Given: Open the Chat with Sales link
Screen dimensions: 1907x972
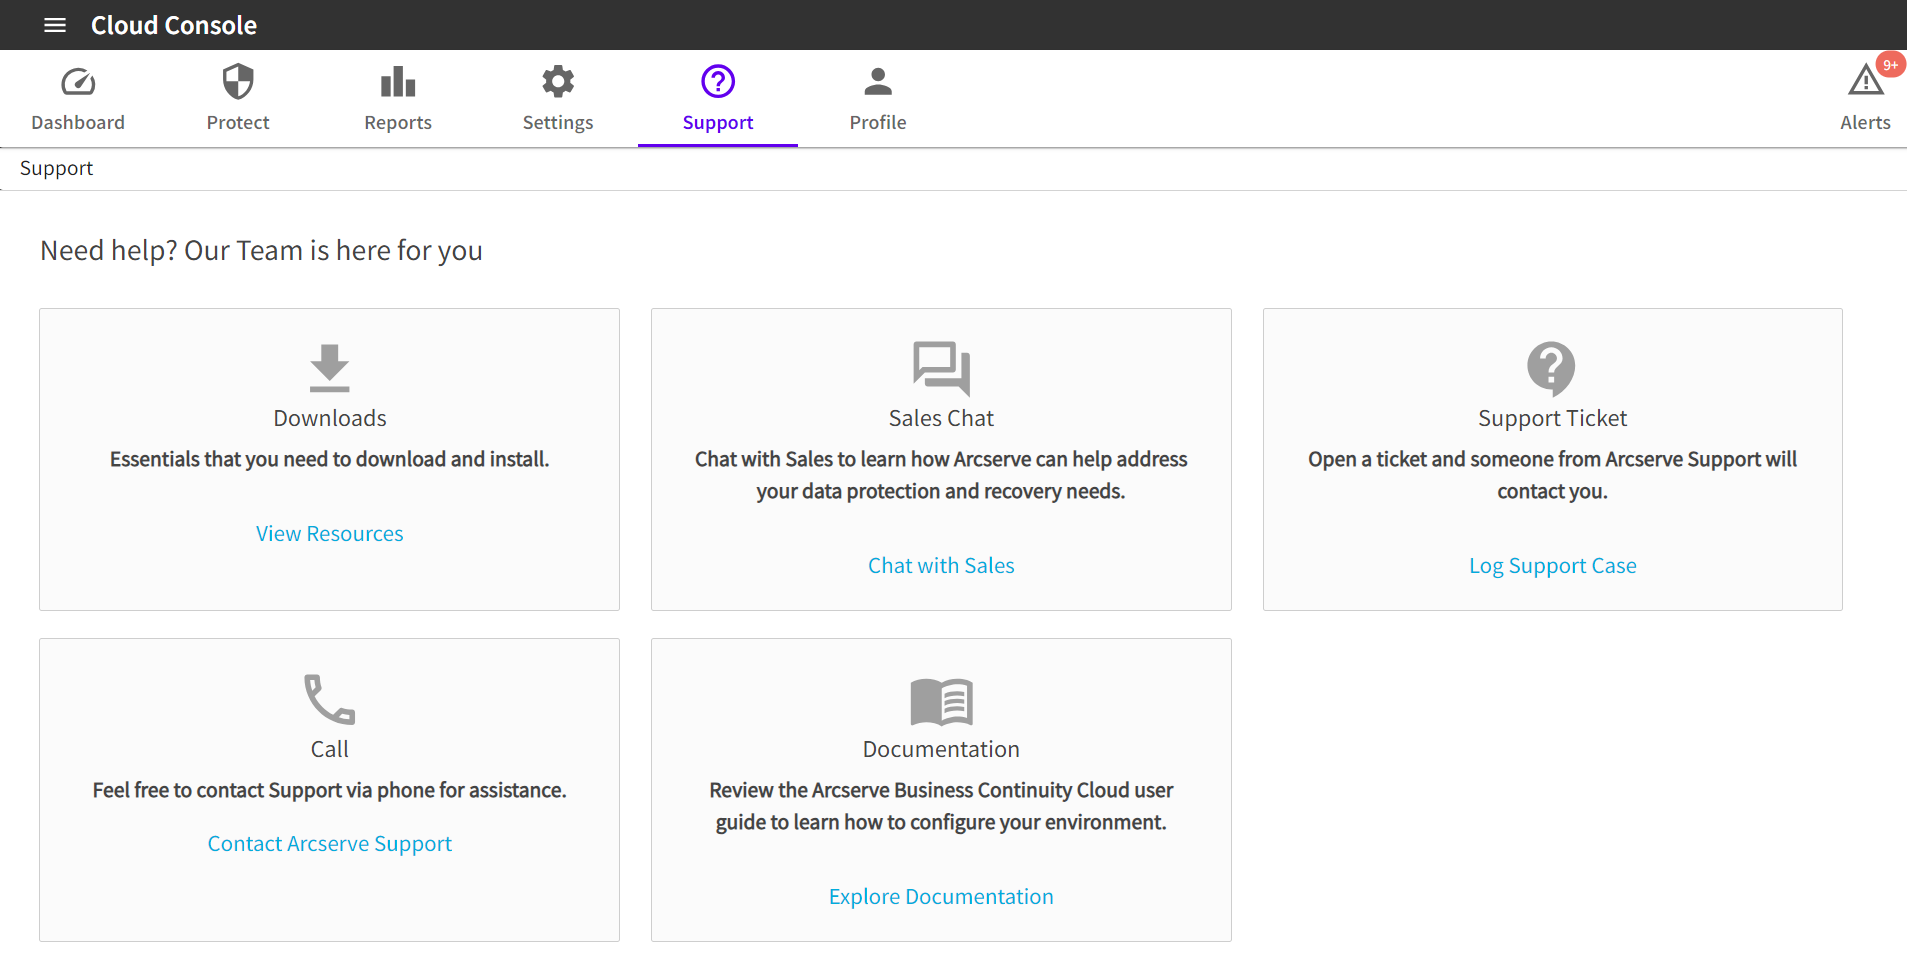Looking at the screenshot, I should pyautogui.click(x=941, y=566).
